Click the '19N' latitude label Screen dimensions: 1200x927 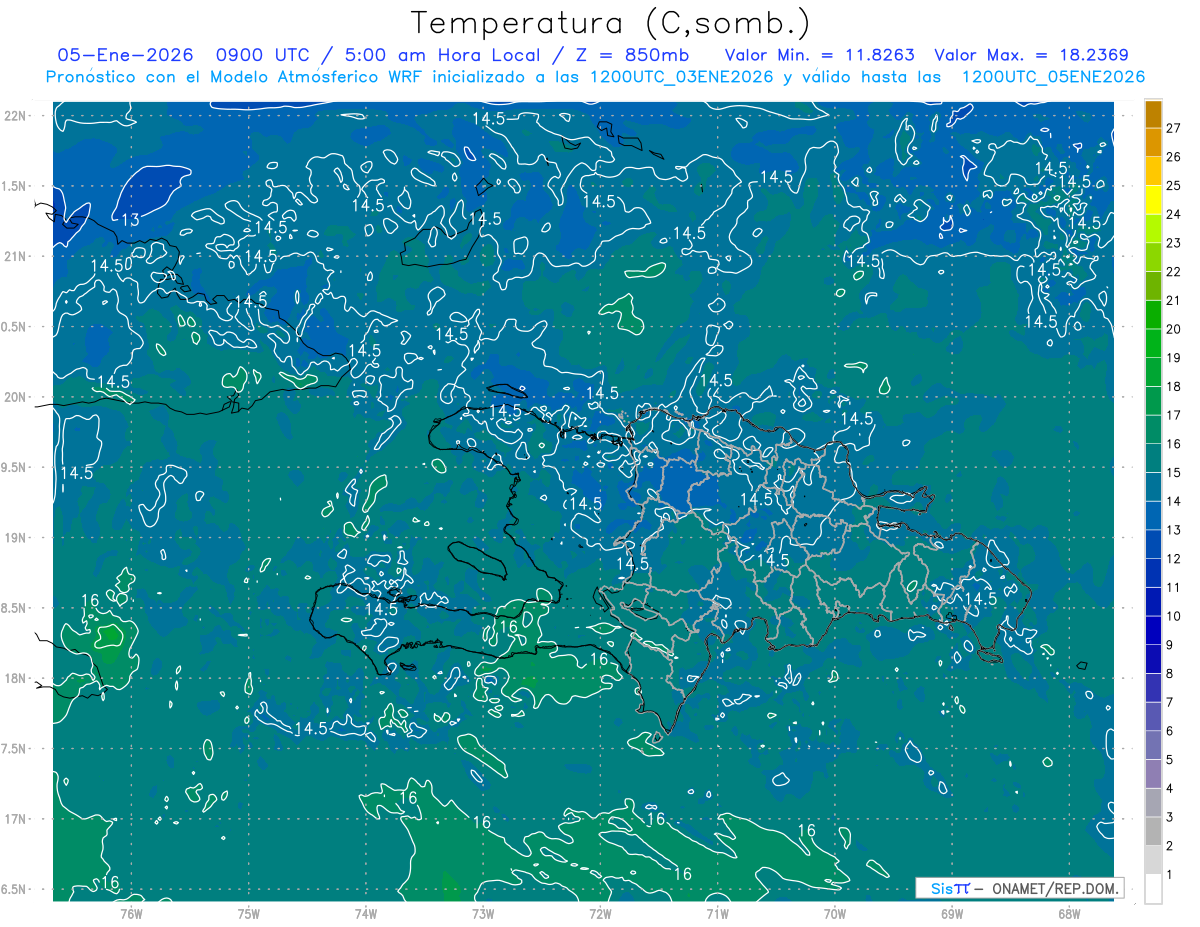[16, 538]
